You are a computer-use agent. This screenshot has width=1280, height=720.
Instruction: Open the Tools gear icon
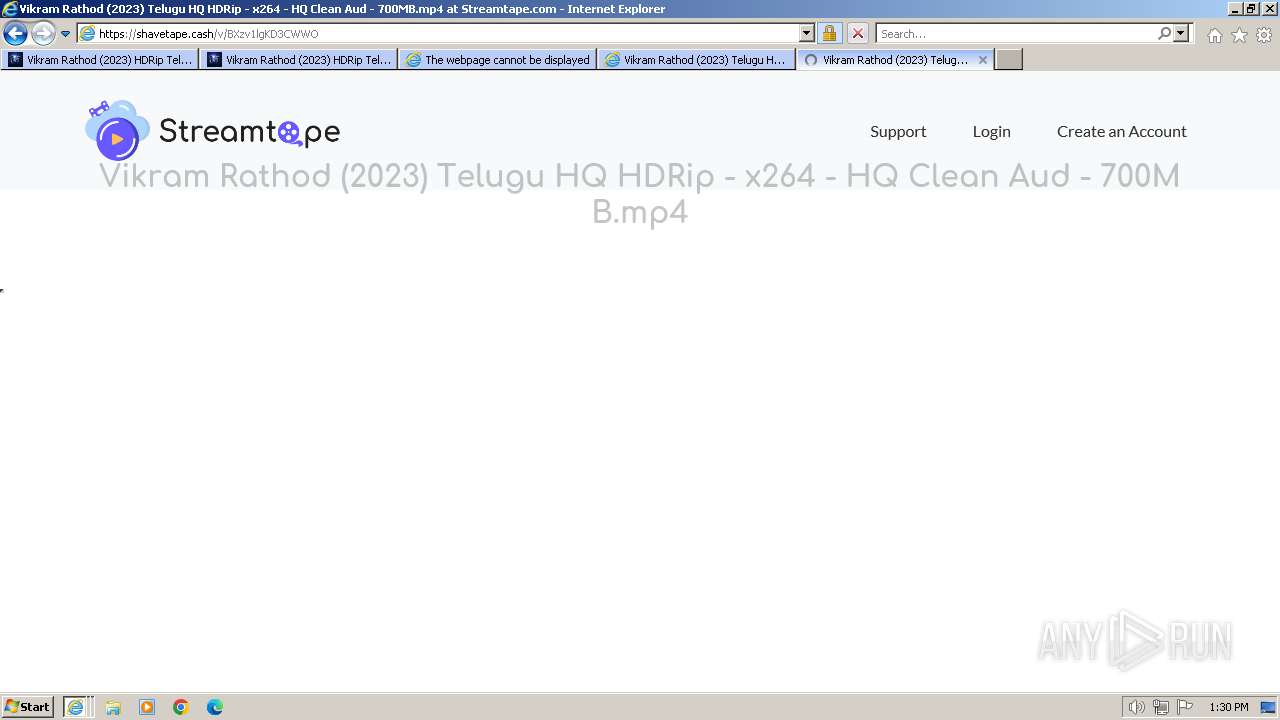point(1264,35)
